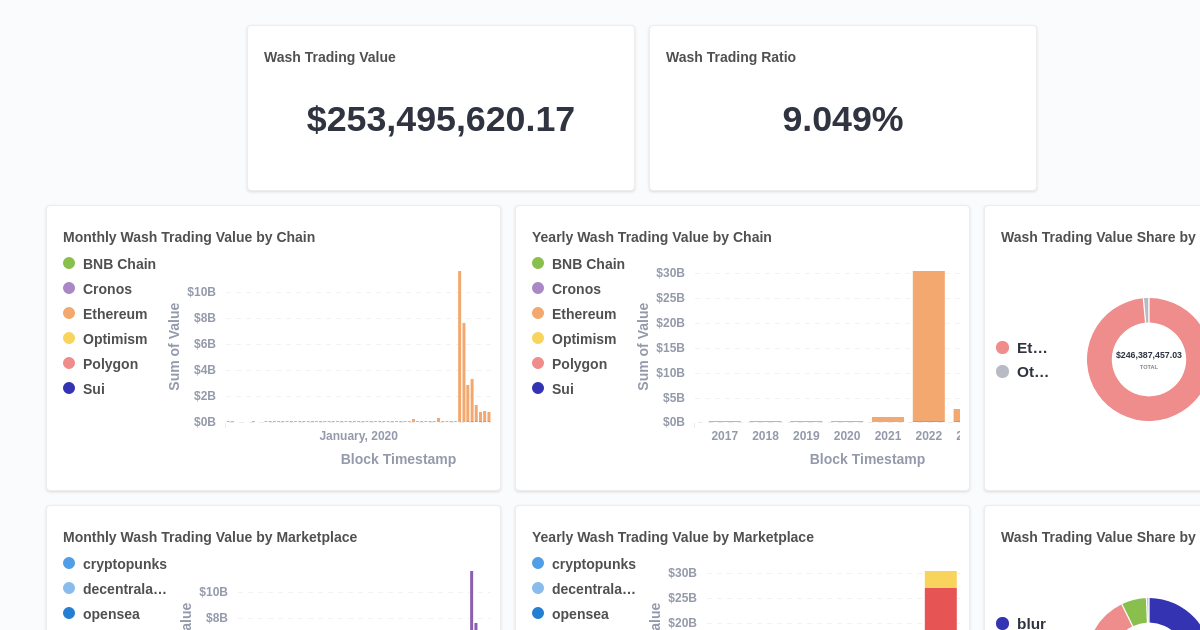Click the donut center total $246,387,457.03

point(1148,354)
